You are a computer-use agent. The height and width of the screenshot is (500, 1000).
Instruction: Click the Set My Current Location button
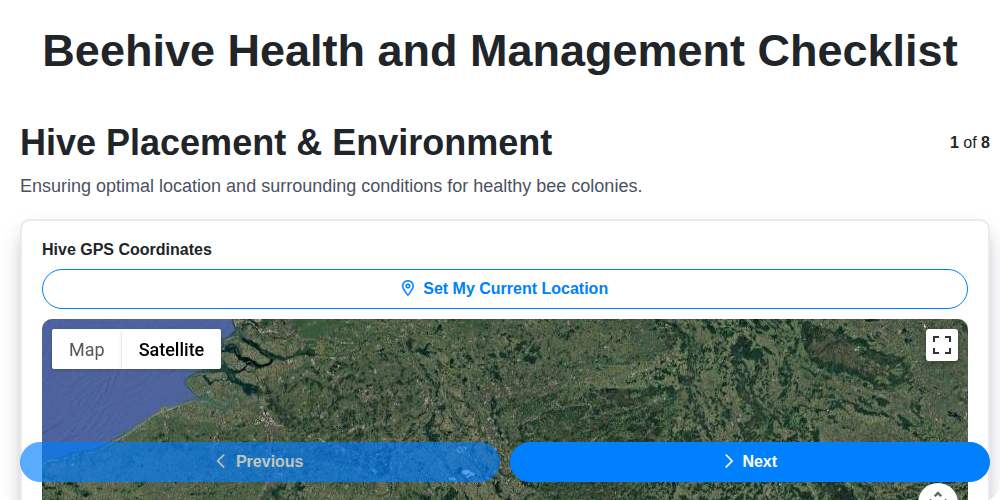pos(504,289)
